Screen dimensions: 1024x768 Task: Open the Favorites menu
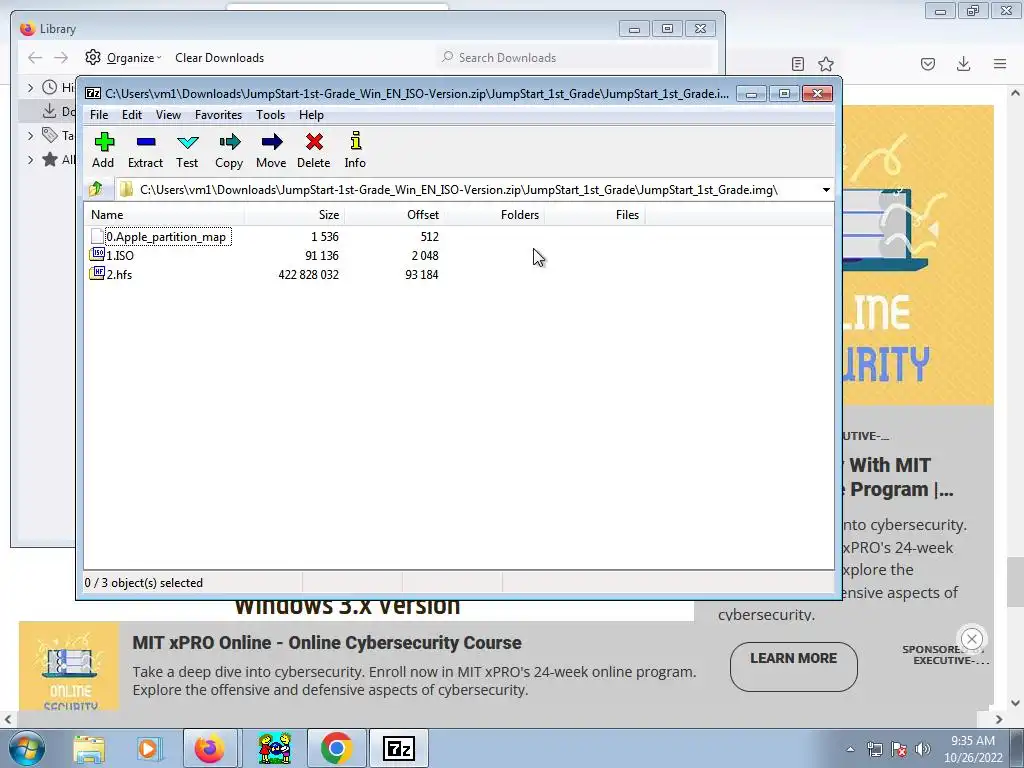tap(218, 115)
